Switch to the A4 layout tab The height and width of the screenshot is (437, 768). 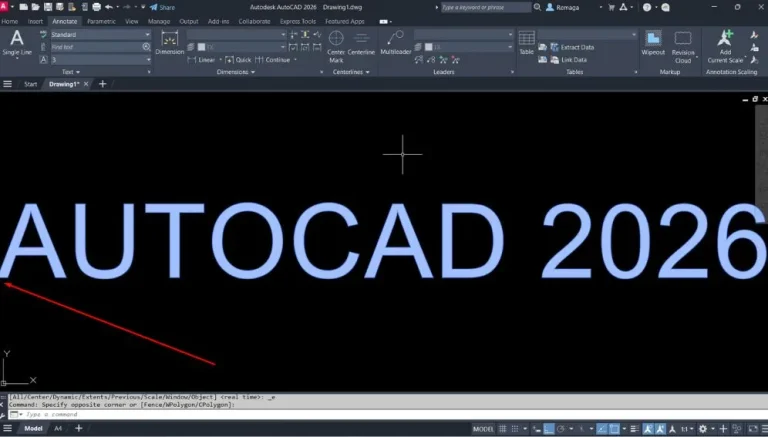(58, 429)
